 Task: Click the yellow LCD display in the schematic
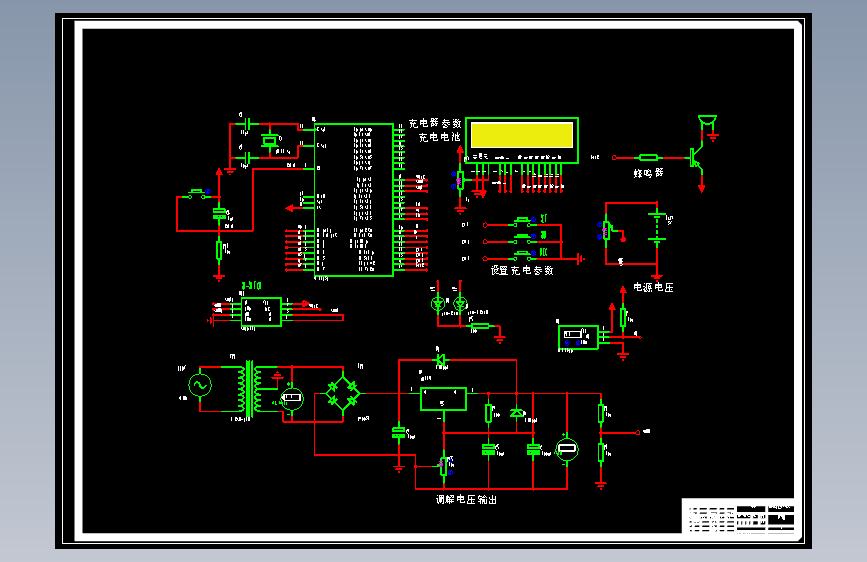(521, 135)
